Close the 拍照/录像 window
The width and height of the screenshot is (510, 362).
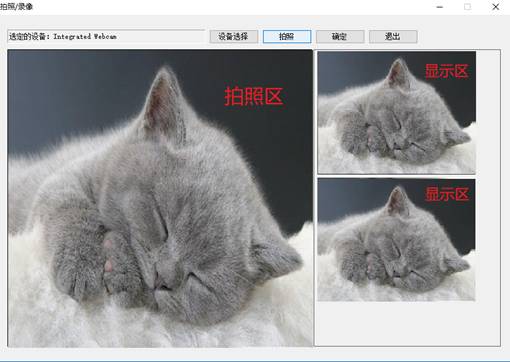point(496,7)
